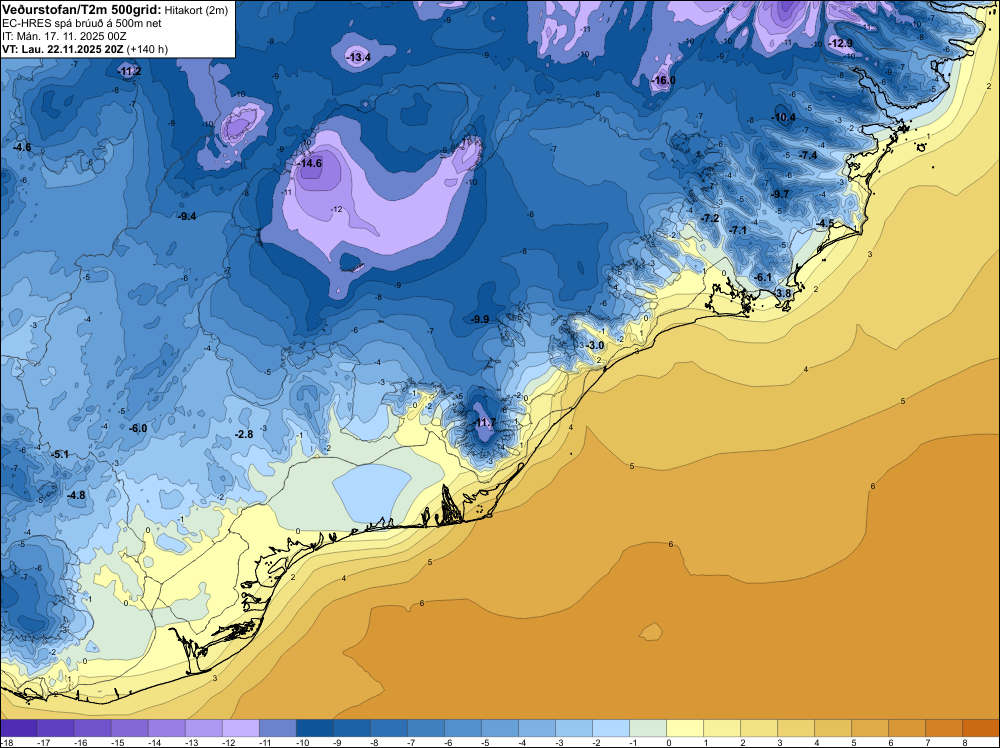Click the '-13' legend scale label
The width and height of the screenshot is (1000, 748).
pos(191,743)
